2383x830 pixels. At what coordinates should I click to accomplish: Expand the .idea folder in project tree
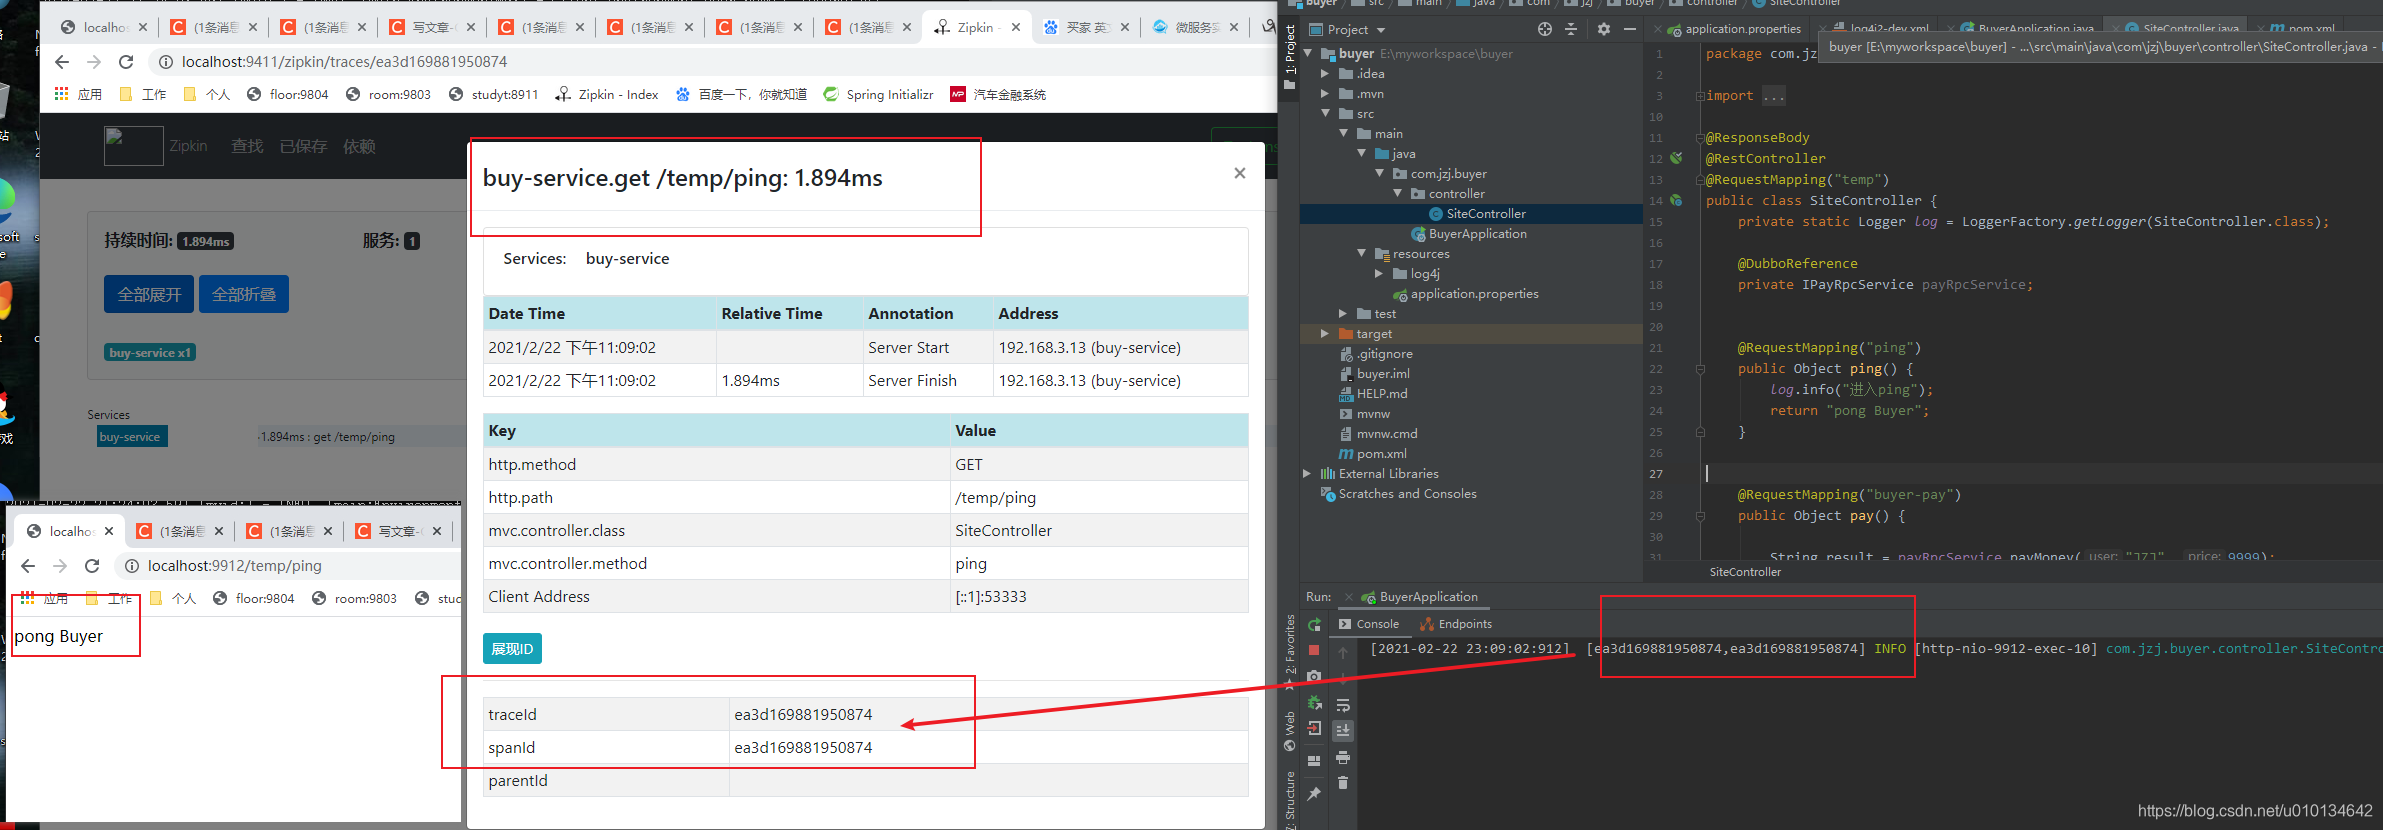click(x=1325, y=73)
